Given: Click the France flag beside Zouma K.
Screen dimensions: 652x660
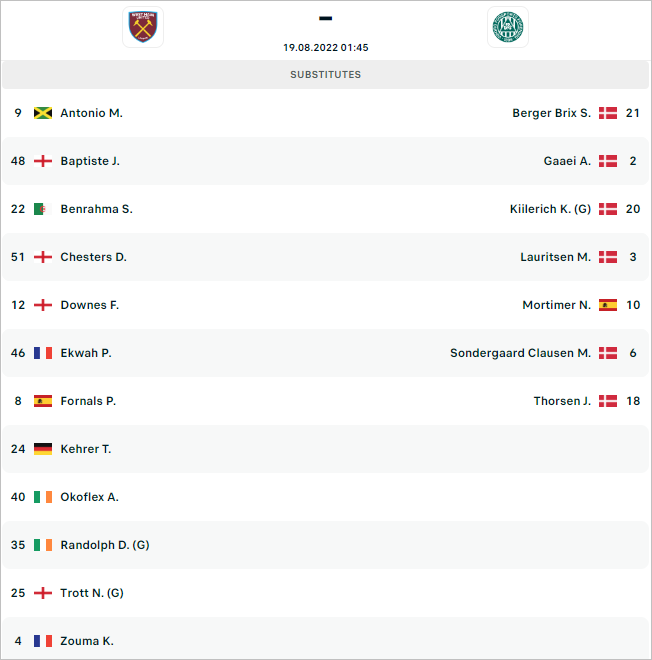Looking at the screenshot, I should pos(43,641).
